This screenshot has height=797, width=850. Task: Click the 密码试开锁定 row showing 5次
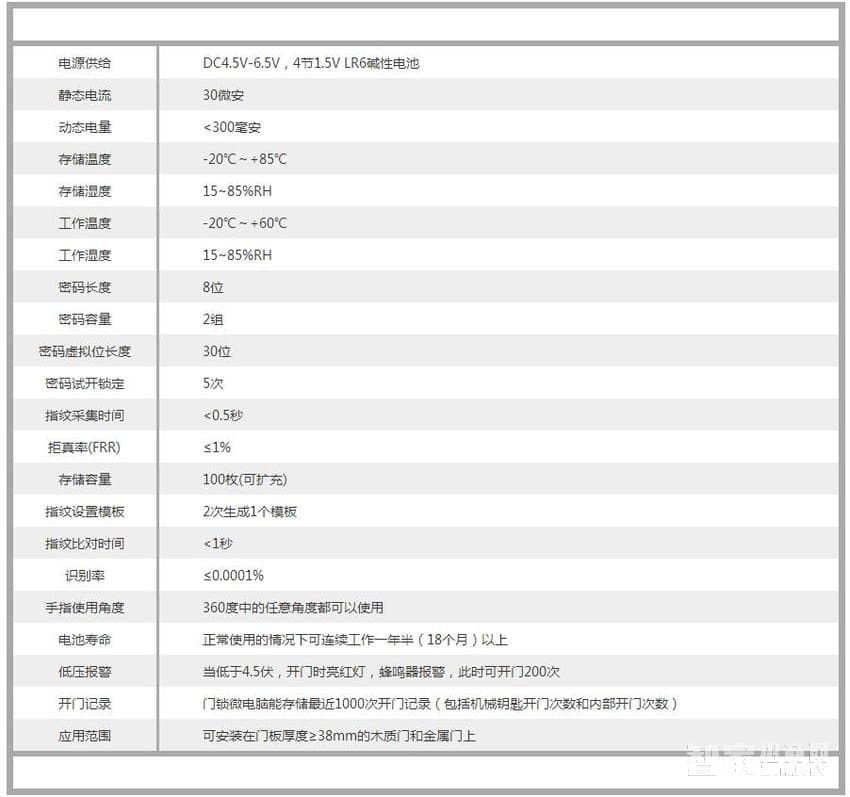tap(85, 383)
